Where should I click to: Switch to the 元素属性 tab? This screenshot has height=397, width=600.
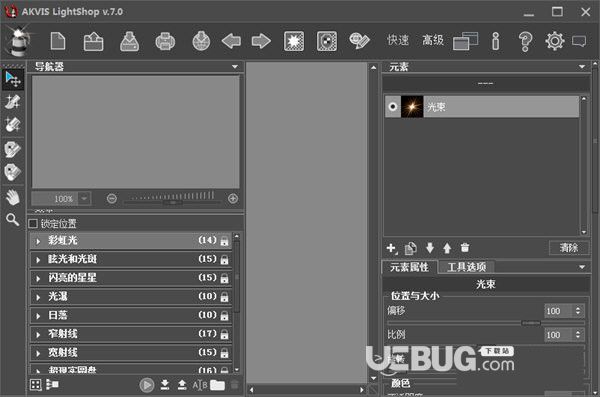click(409, 267)
